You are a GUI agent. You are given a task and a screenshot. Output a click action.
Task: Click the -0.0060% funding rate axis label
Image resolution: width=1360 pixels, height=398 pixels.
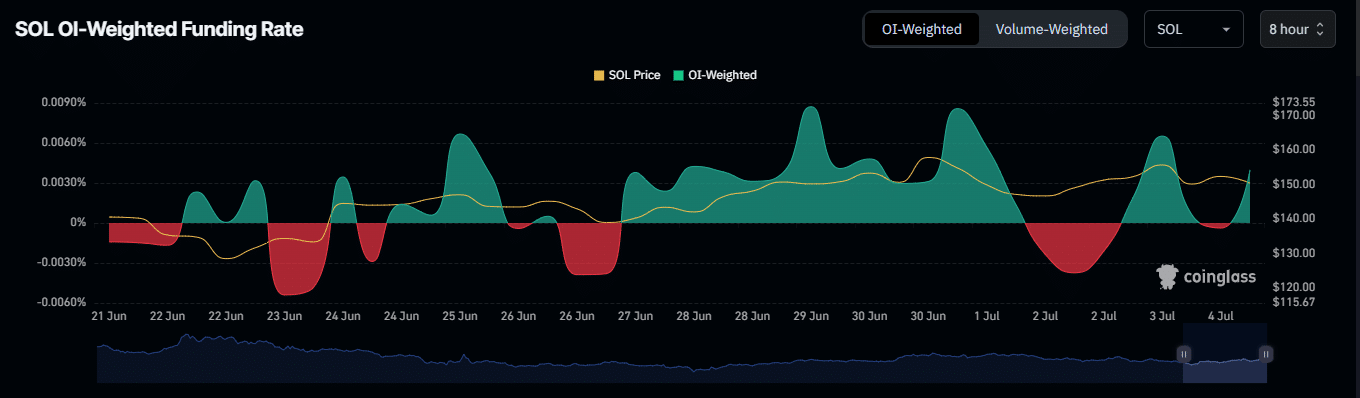pos(62,303)
